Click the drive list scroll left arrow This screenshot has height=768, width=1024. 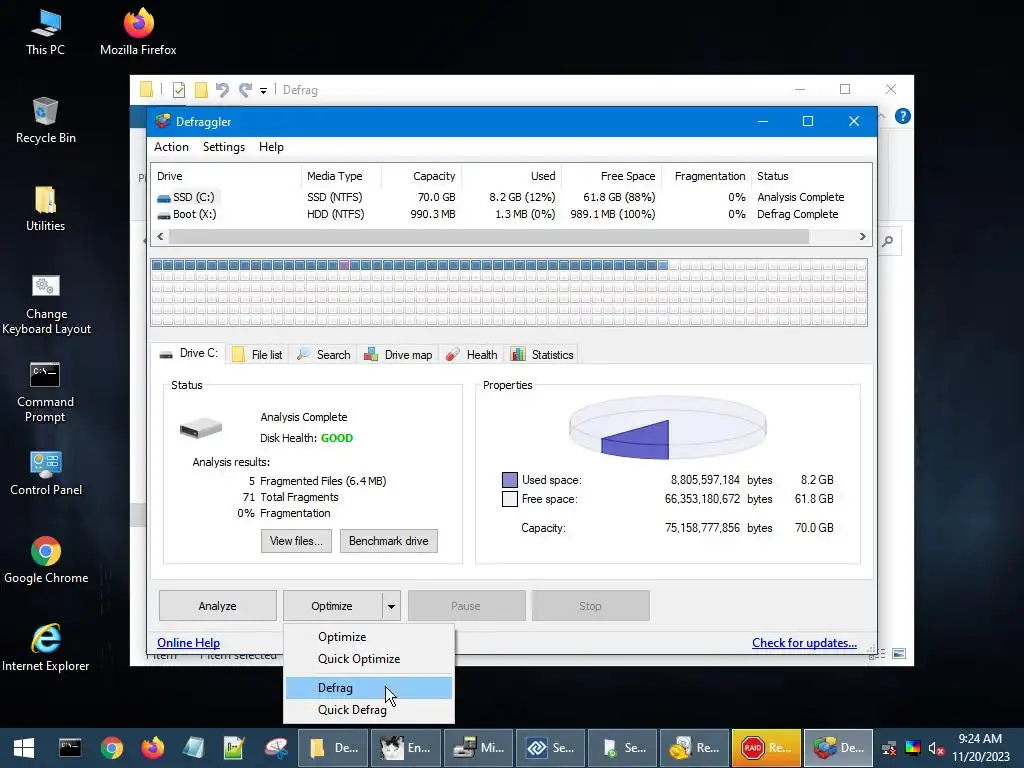(x=160, y=236)
